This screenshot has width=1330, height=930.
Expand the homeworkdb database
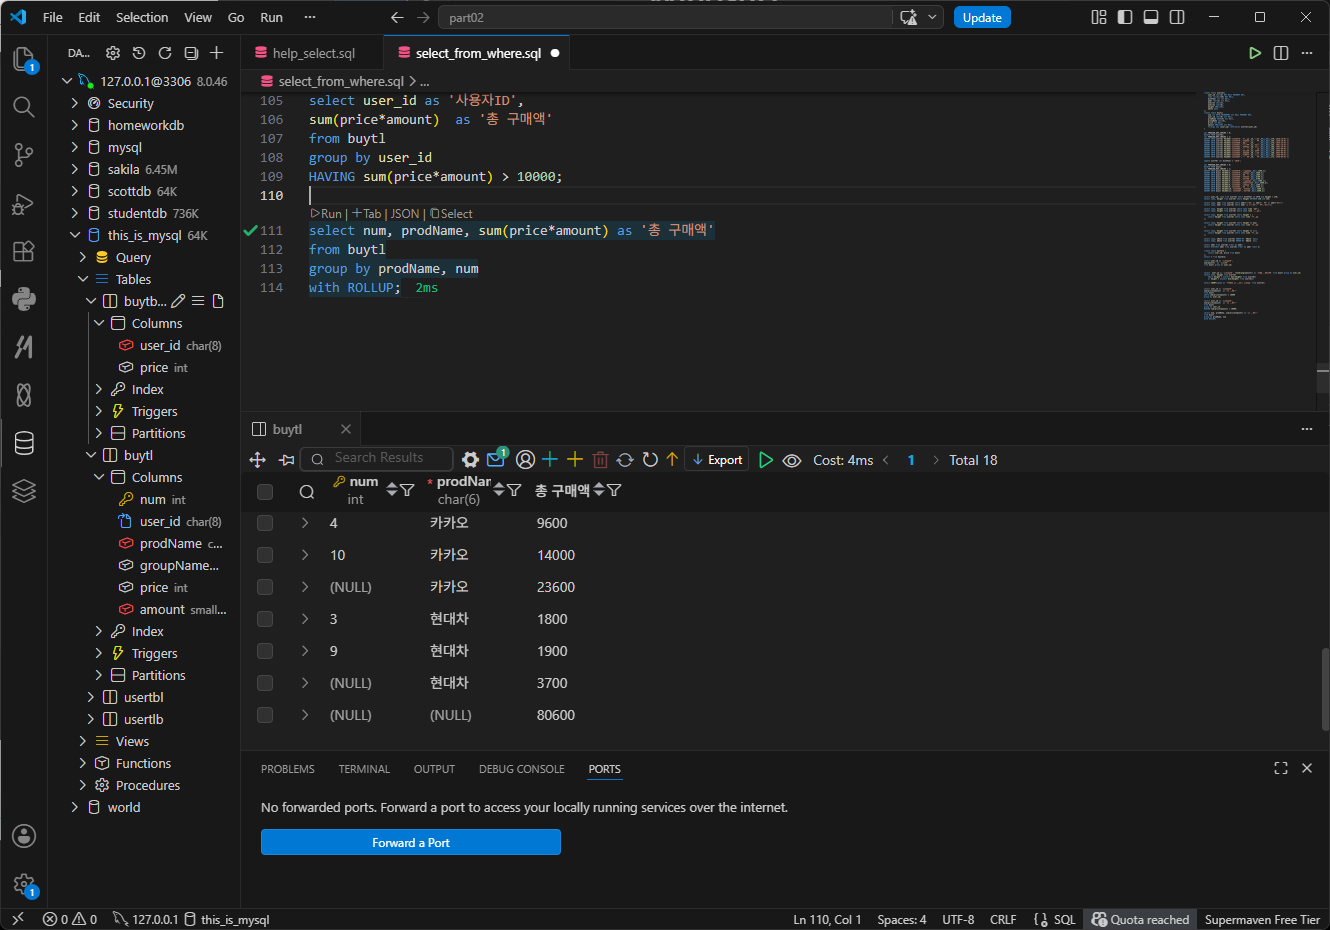pos(75,125)
